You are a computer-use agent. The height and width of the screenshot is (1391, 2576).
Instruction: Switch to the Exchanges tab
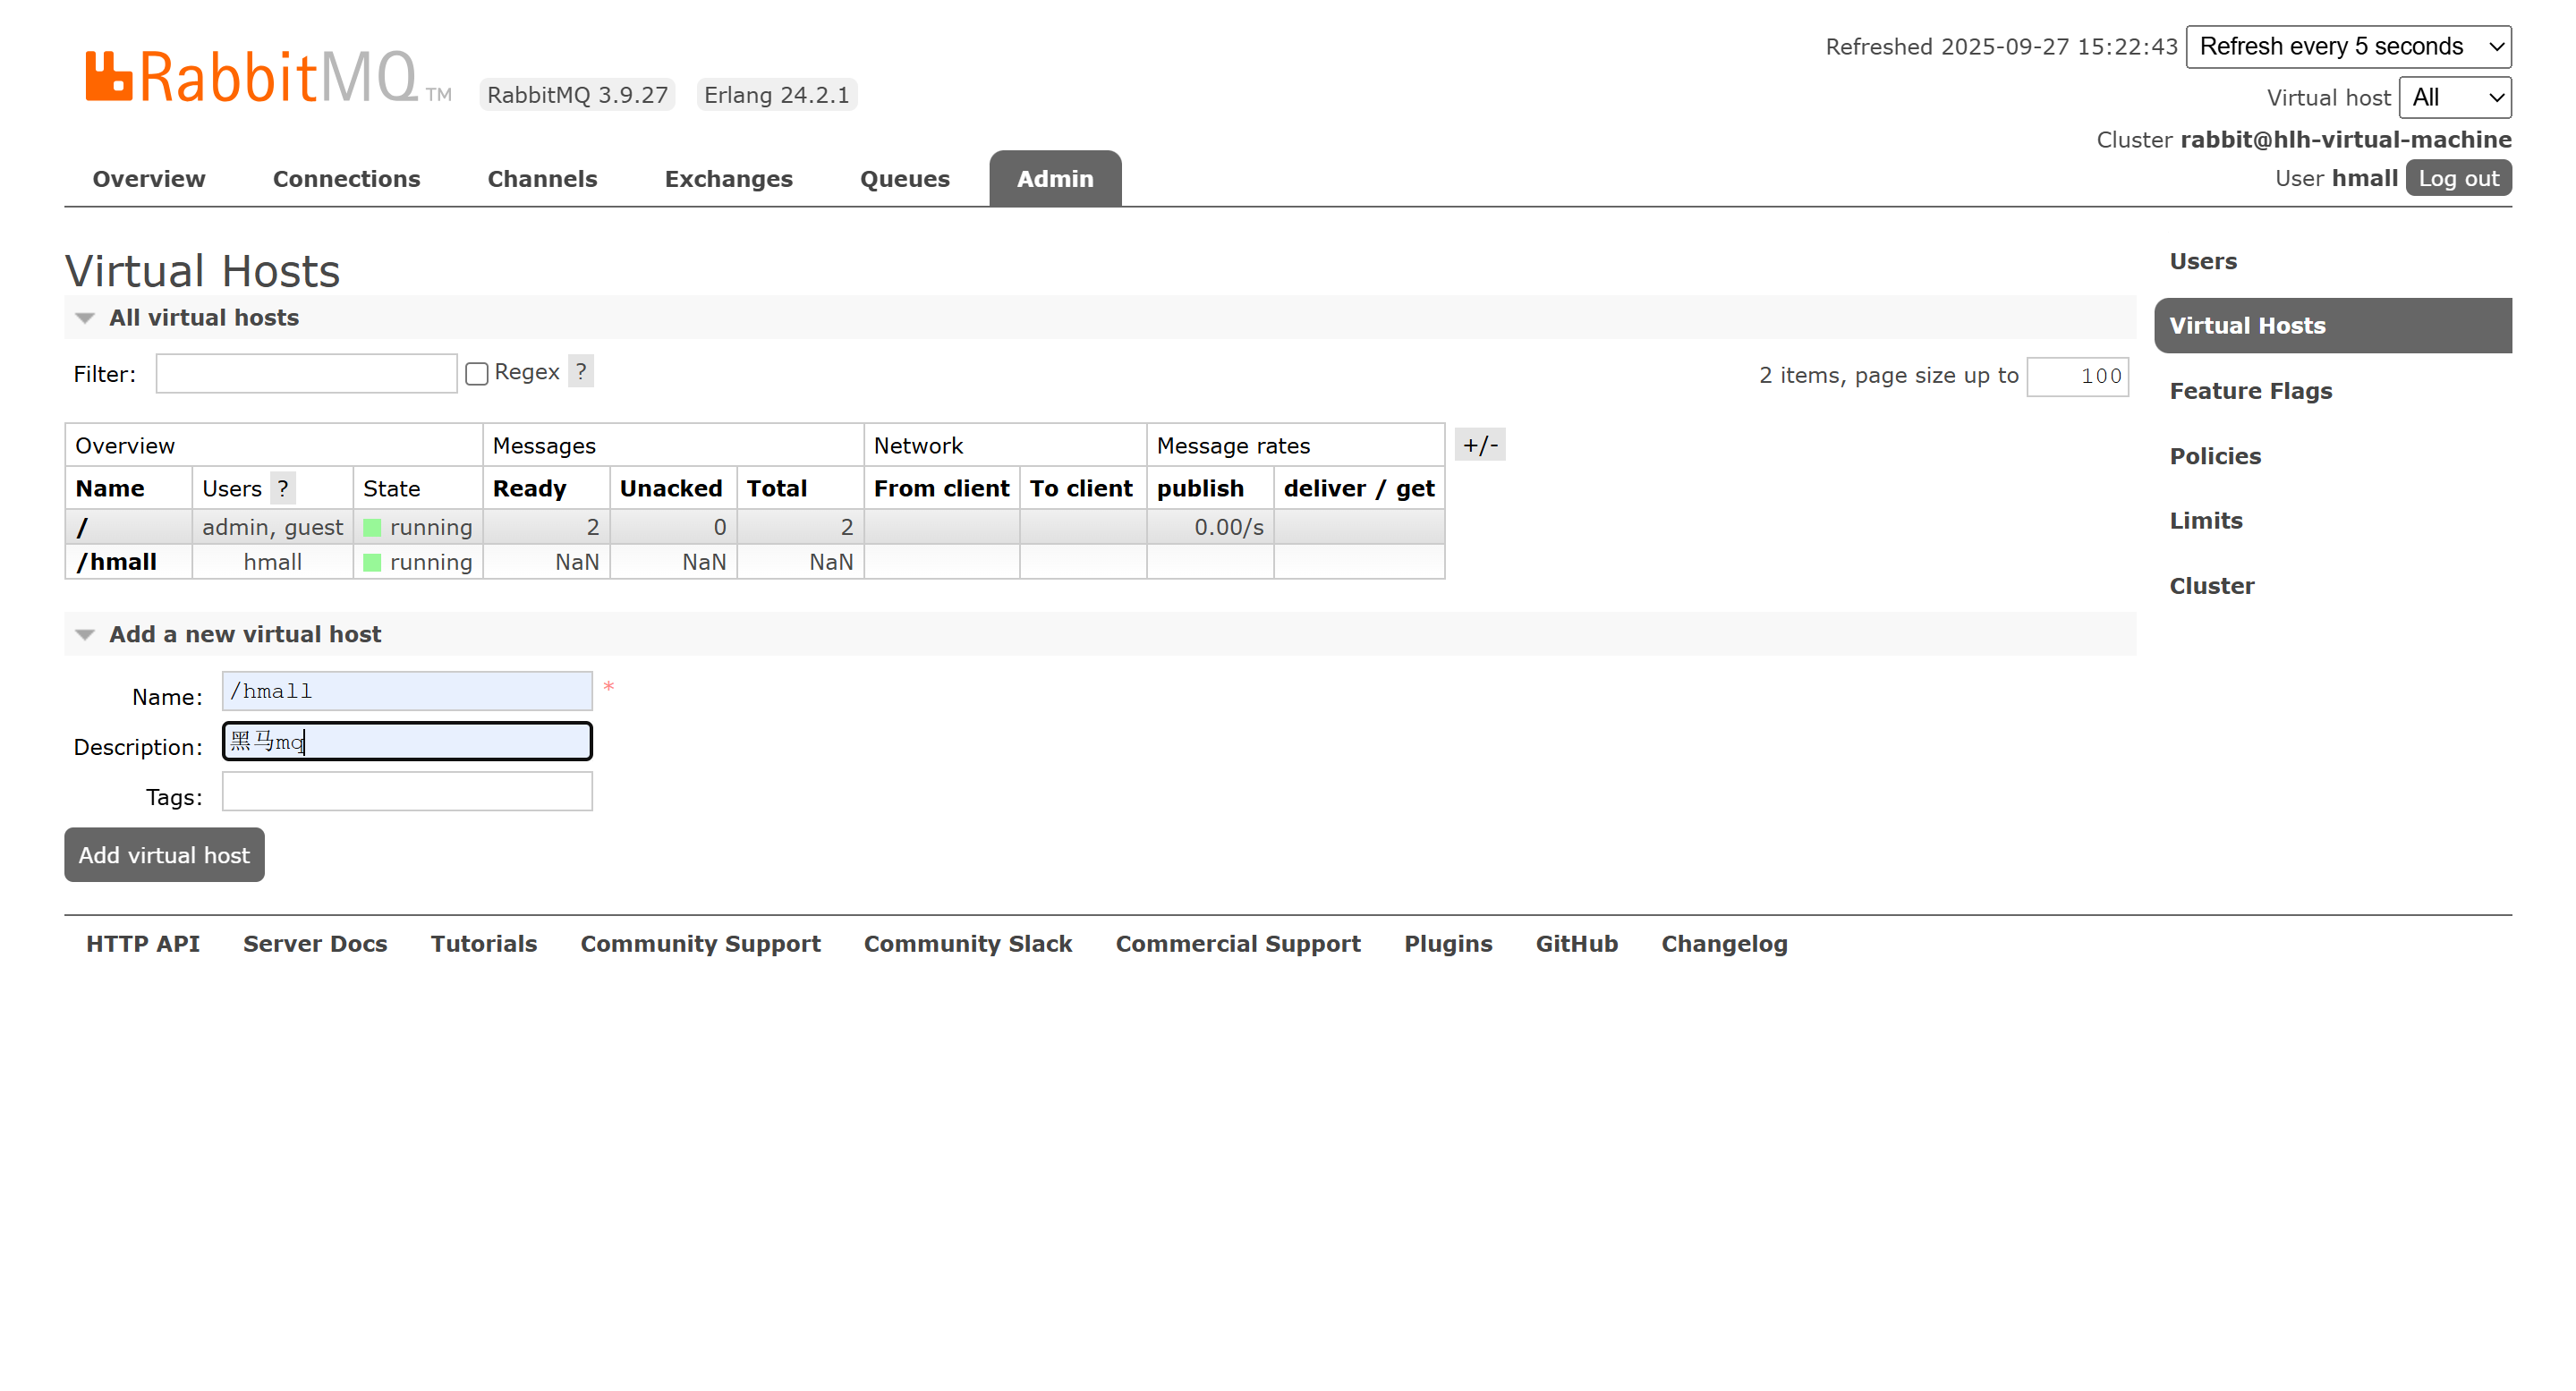tap(728, 178)
